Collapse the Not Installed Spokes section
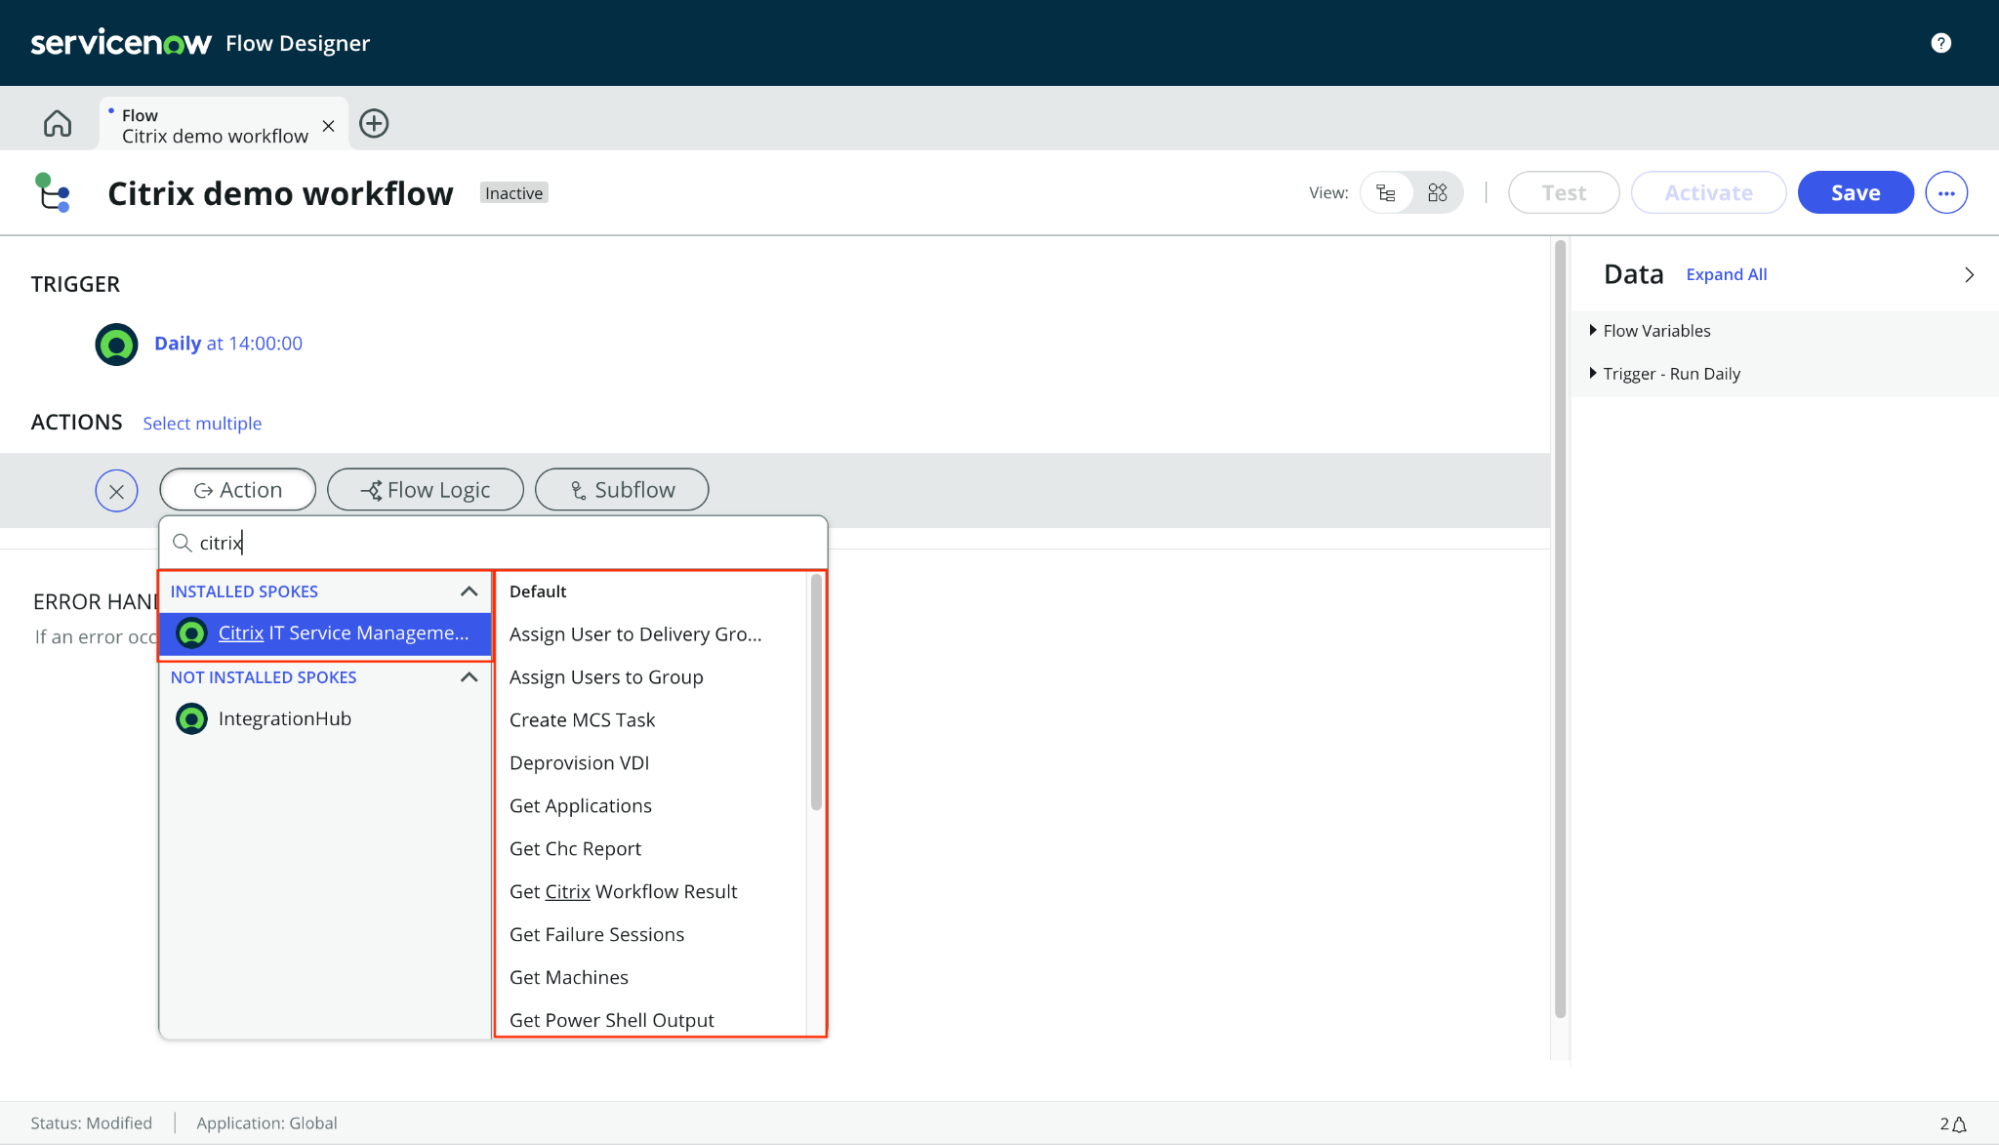The width and height of the screenshot is (1999, 1145). [468, 677]
